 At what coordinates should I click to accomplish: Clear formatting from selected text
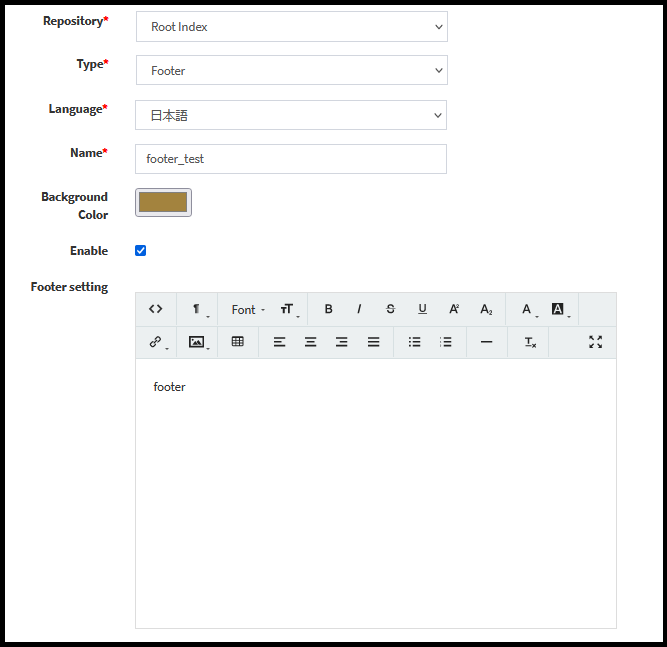click(x=530, y=342)
